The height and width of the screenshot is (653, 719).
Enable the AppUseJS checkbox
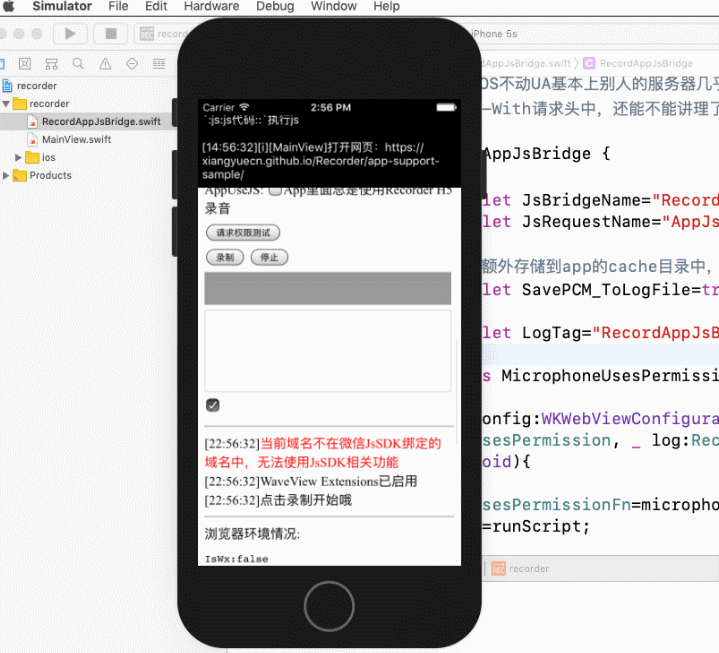coord(275,191)
